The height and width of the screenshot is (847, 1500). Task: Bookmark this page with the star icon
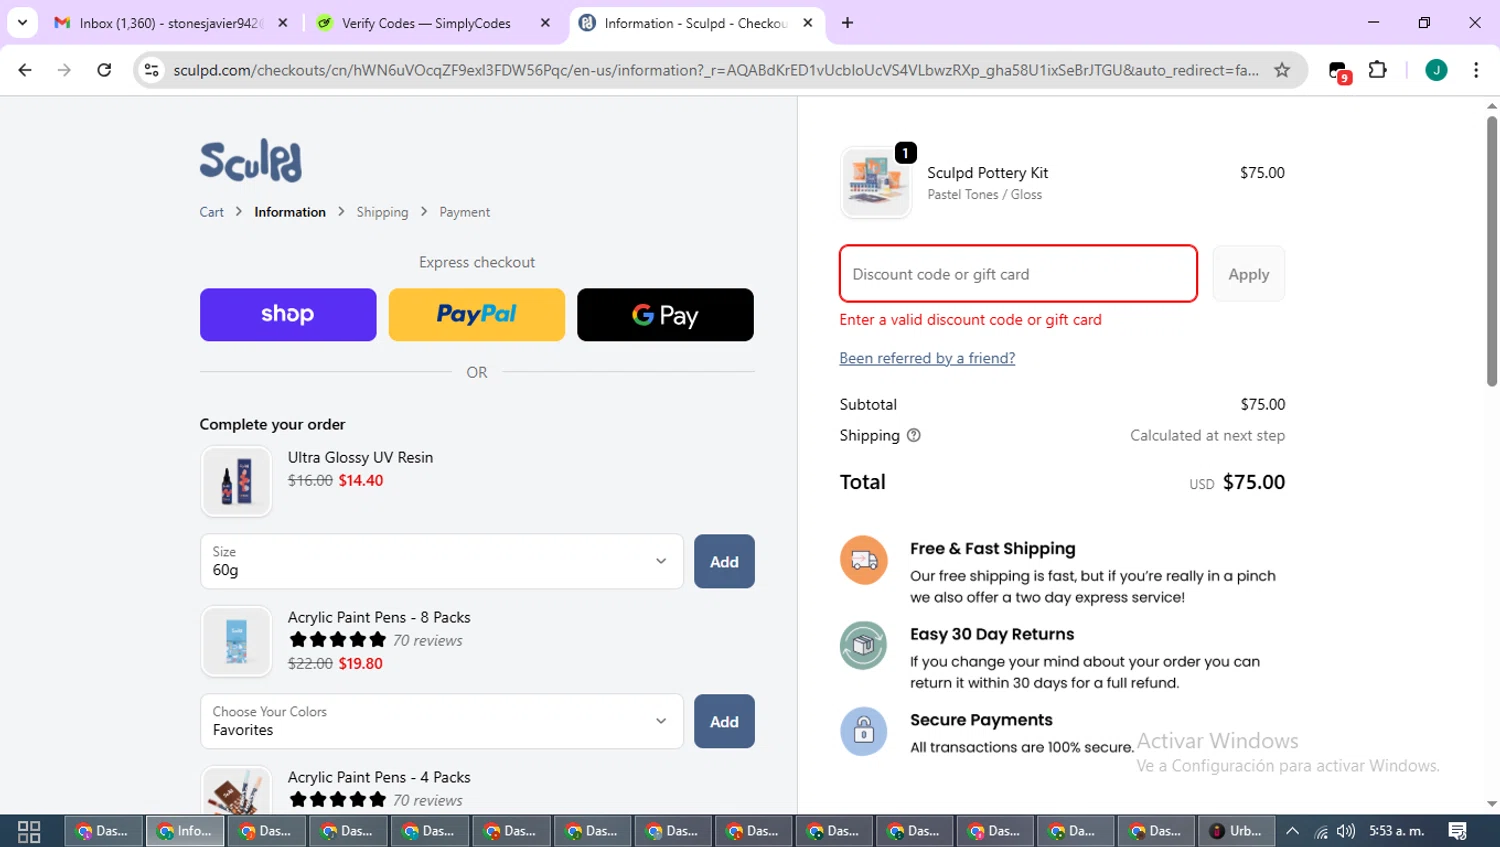(1282, 70)
